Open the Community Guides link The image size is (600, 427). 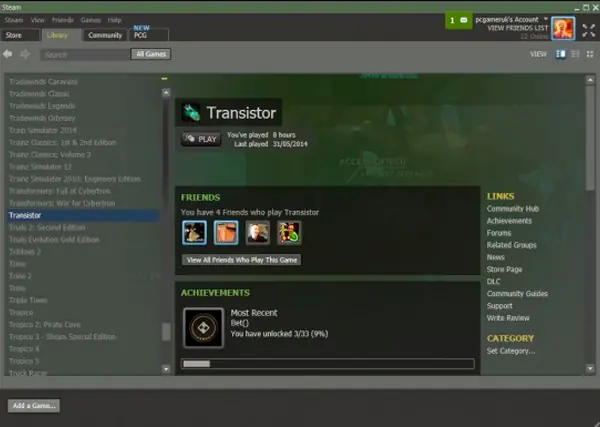point(517,293)
